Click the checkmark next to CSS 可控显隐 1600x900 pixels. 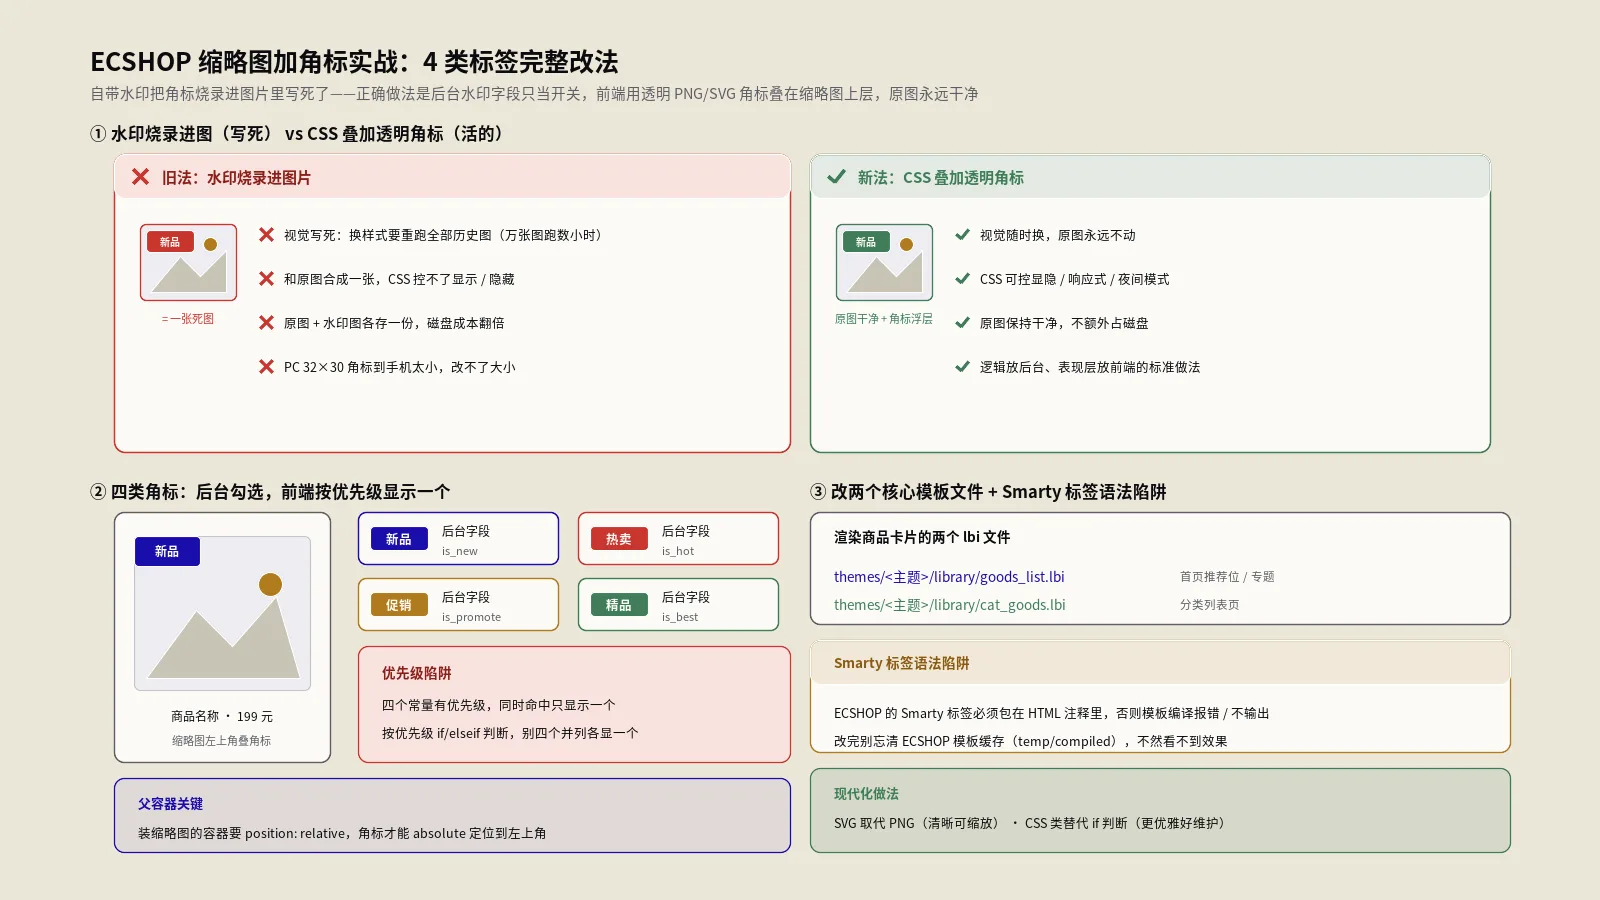(x=962, y=279)
